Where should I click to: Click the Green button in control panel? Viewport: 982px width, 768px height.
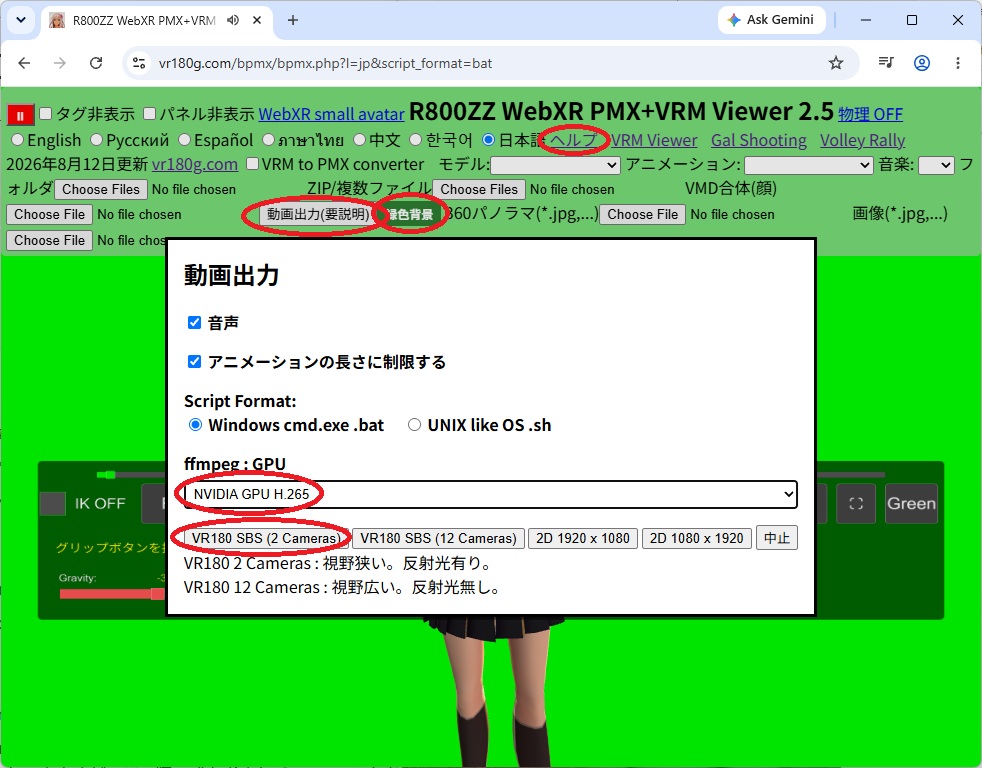tap(911, 504)
